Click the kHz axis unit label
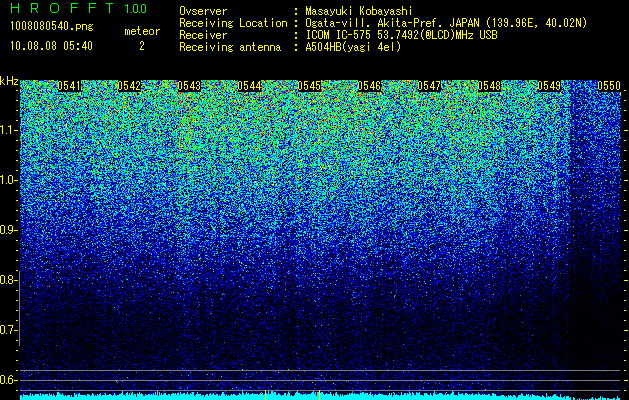Image resolution: width=629 pixels, height=400 pixels. tap(9, 81)
